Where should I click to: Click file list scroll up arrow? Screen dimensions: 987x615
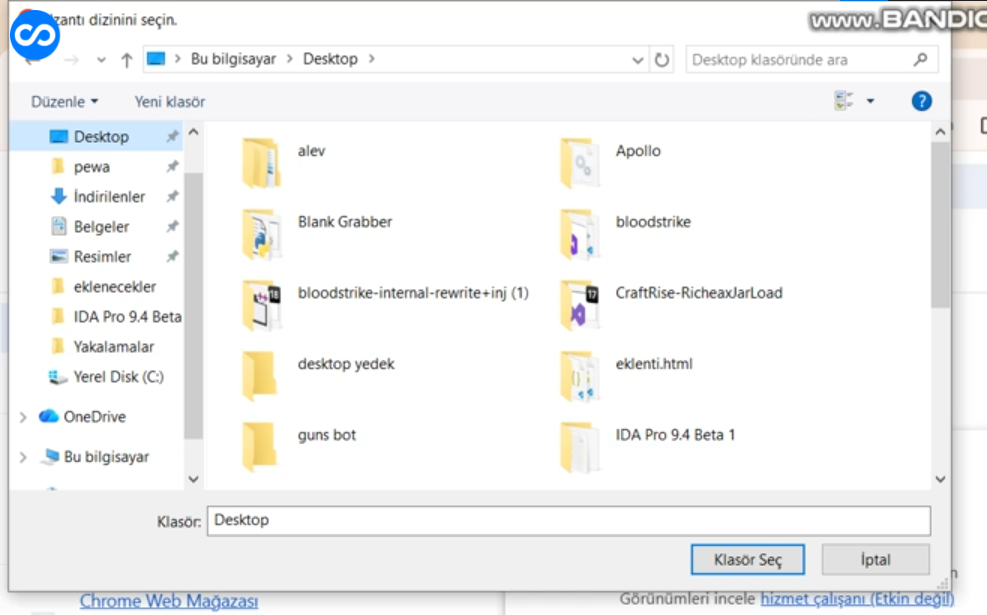click(940, 132)
